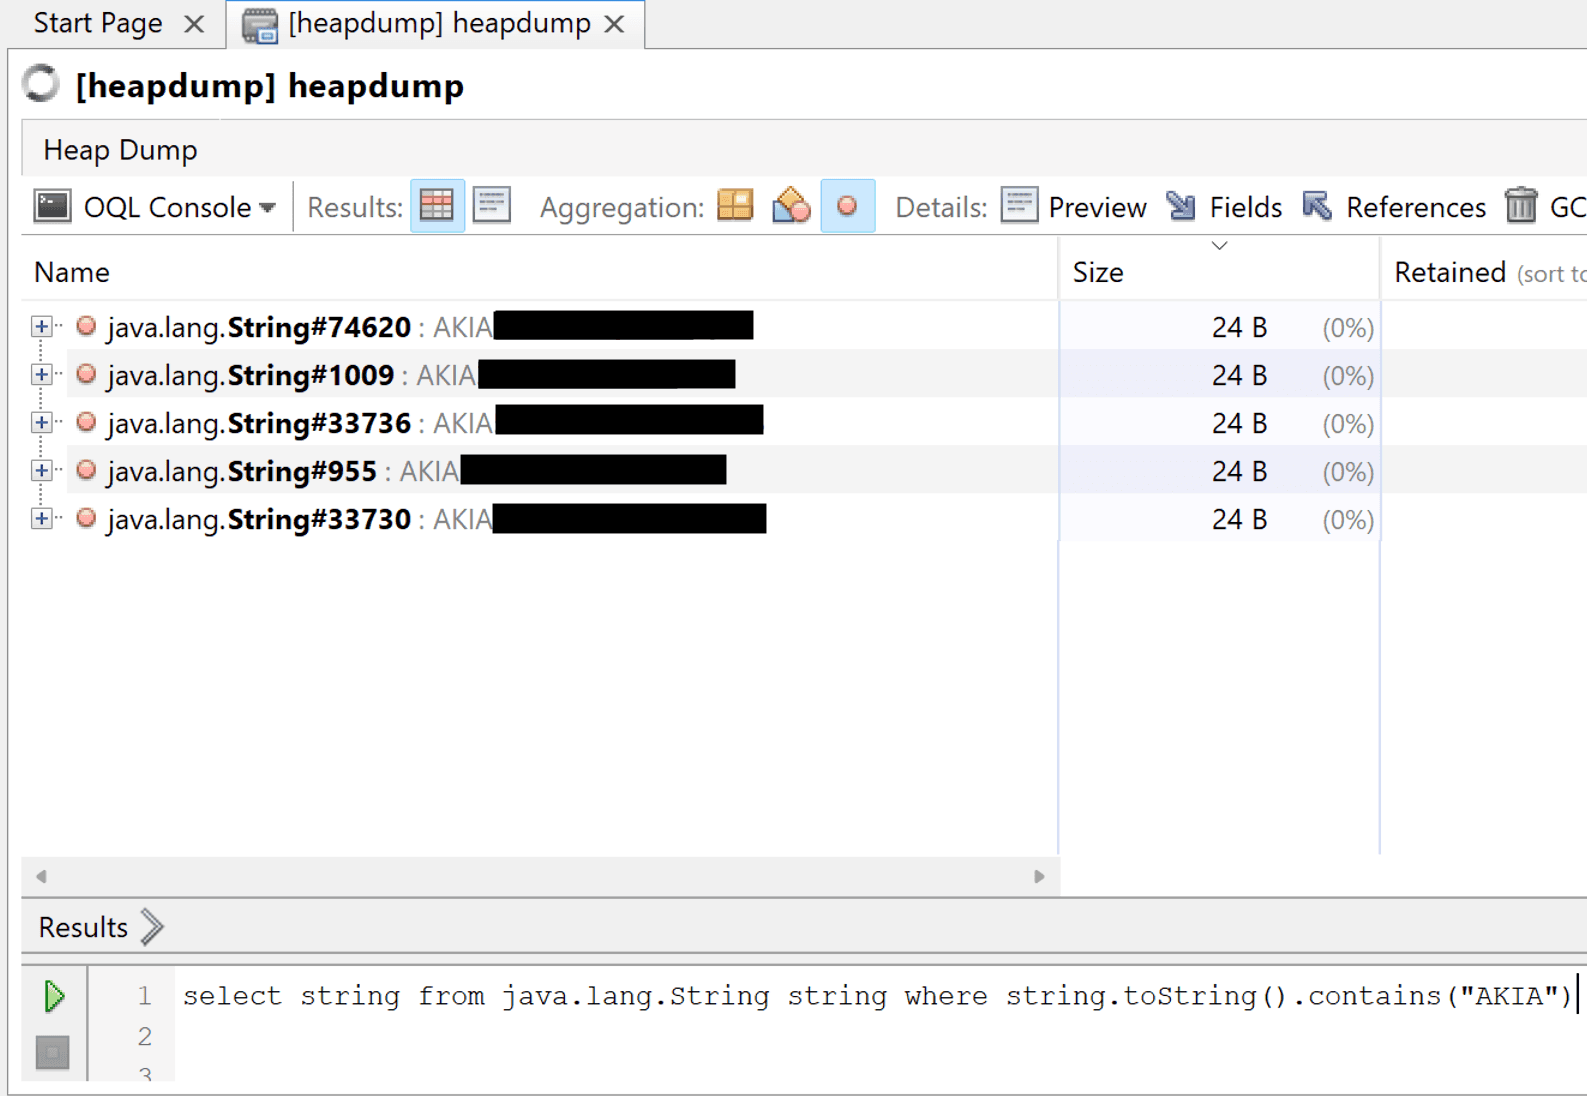Select the java.lang.String#33730 entry
This screenshot has width=1587, height=1096.
pos(562,519)
